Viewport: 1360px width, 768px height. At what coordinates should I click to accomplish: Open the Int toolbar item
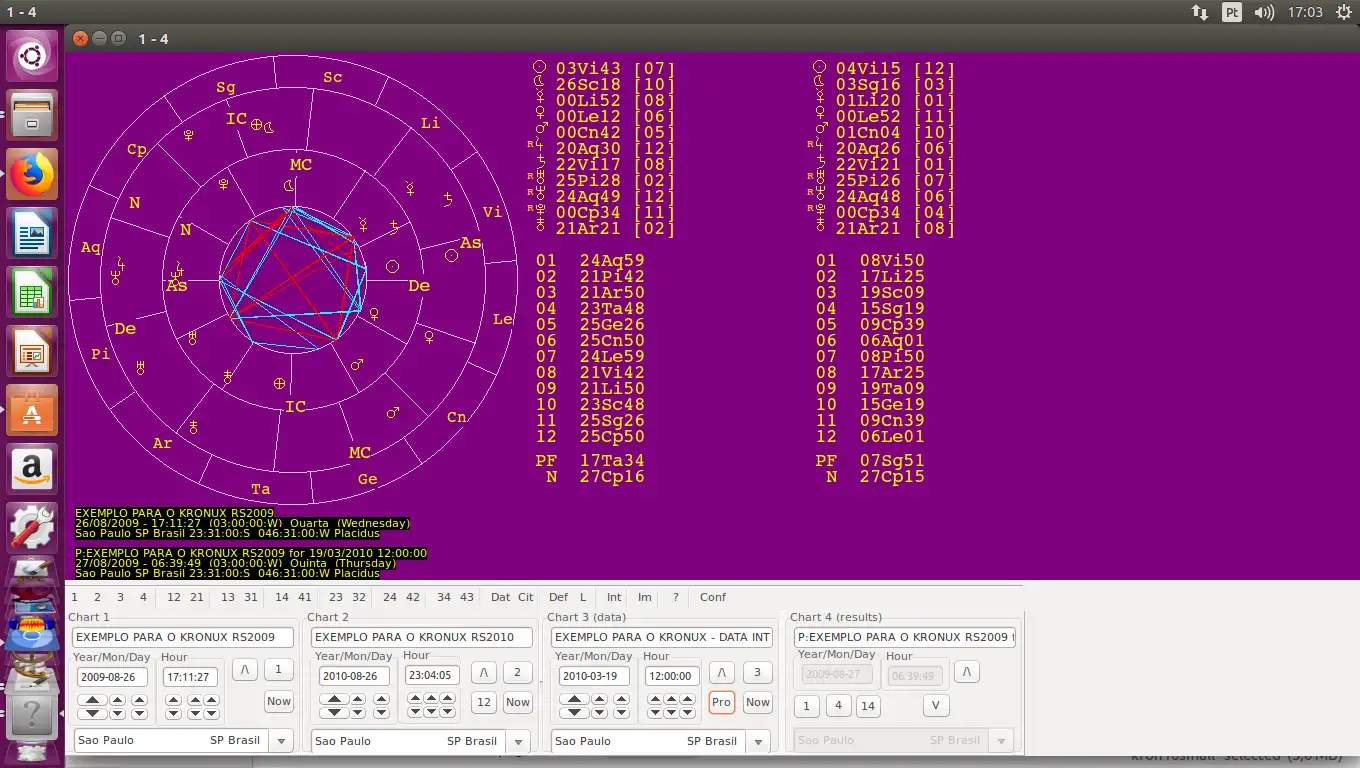coord(614,597)
